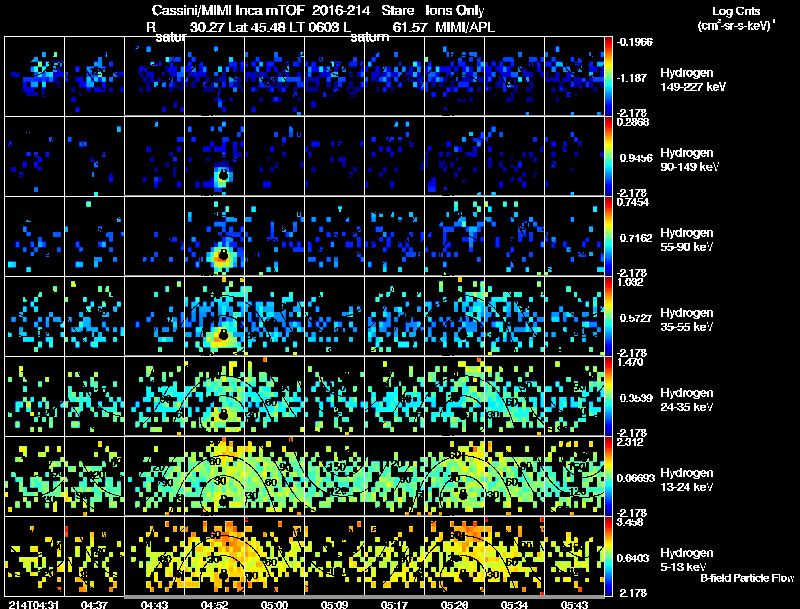800x609 pixels.
Task: Click the 'MIMI/APL' header text
Action: point(465,27)
